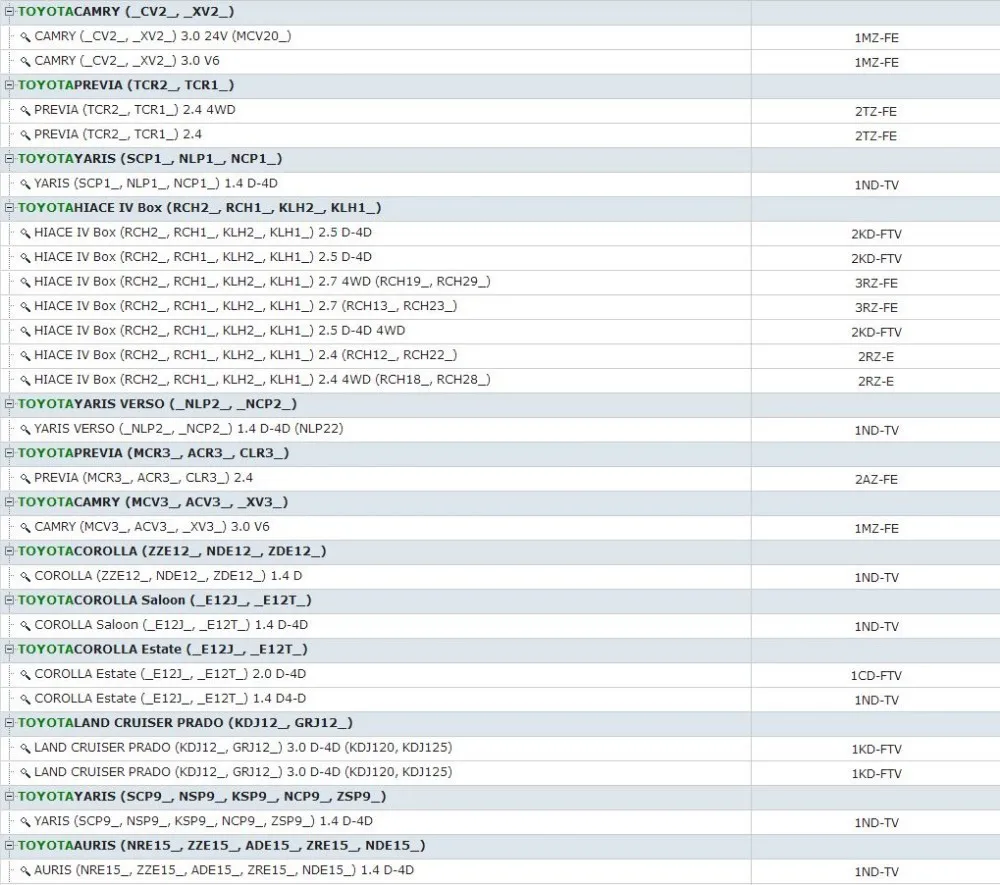Click engine code 2TZ-FE in PREVIA (TCR2_) 2.4 row
This screenshot has width=1000, height=885.
[876, 136]
